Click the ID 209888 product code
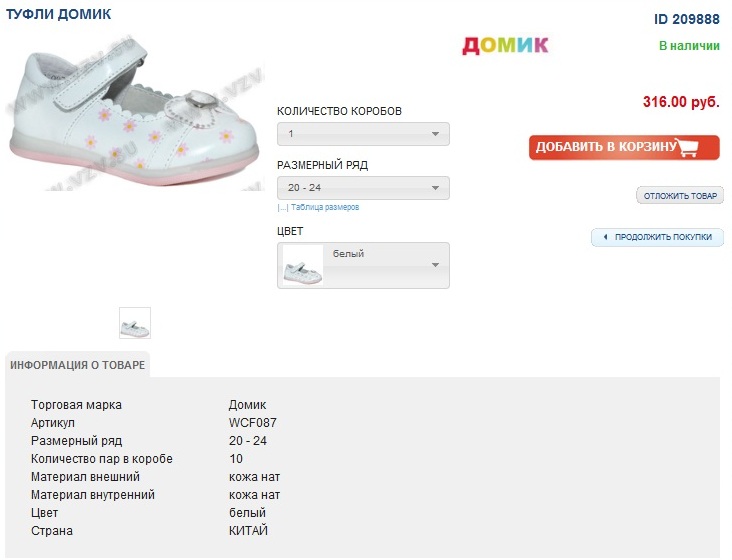Viewport: 732px width, 560px height. pyautogui.click(x=687, y=18)
